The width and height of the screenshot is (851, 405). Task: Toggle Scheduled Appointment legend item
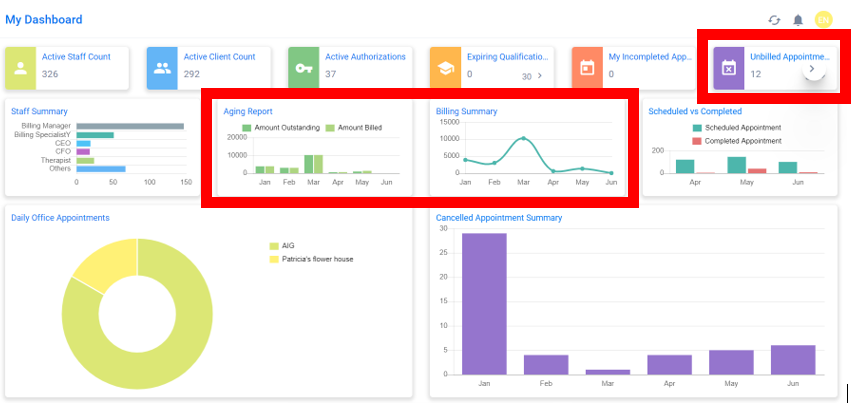[x=737, y=128]
